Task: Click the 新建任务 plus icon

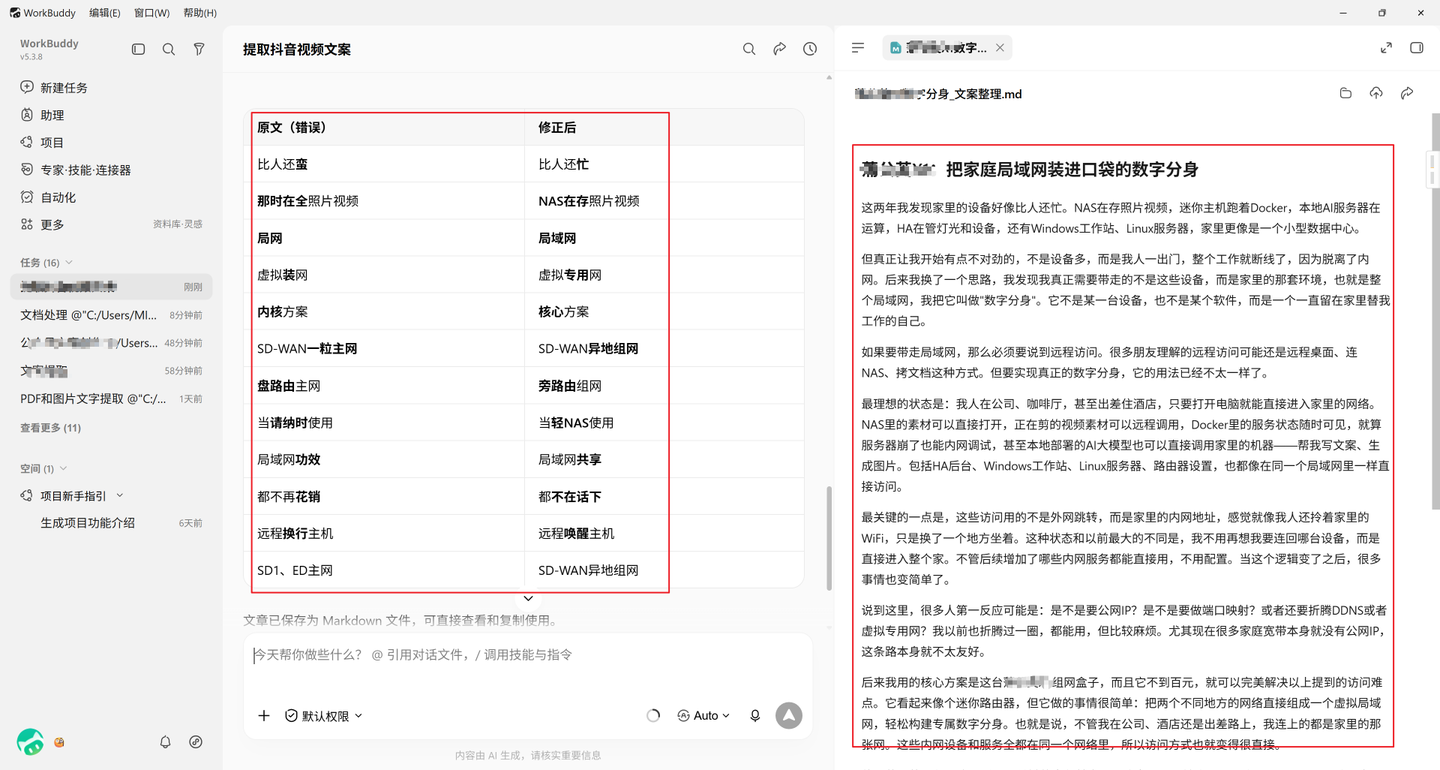Action: (x=27, y=87)
